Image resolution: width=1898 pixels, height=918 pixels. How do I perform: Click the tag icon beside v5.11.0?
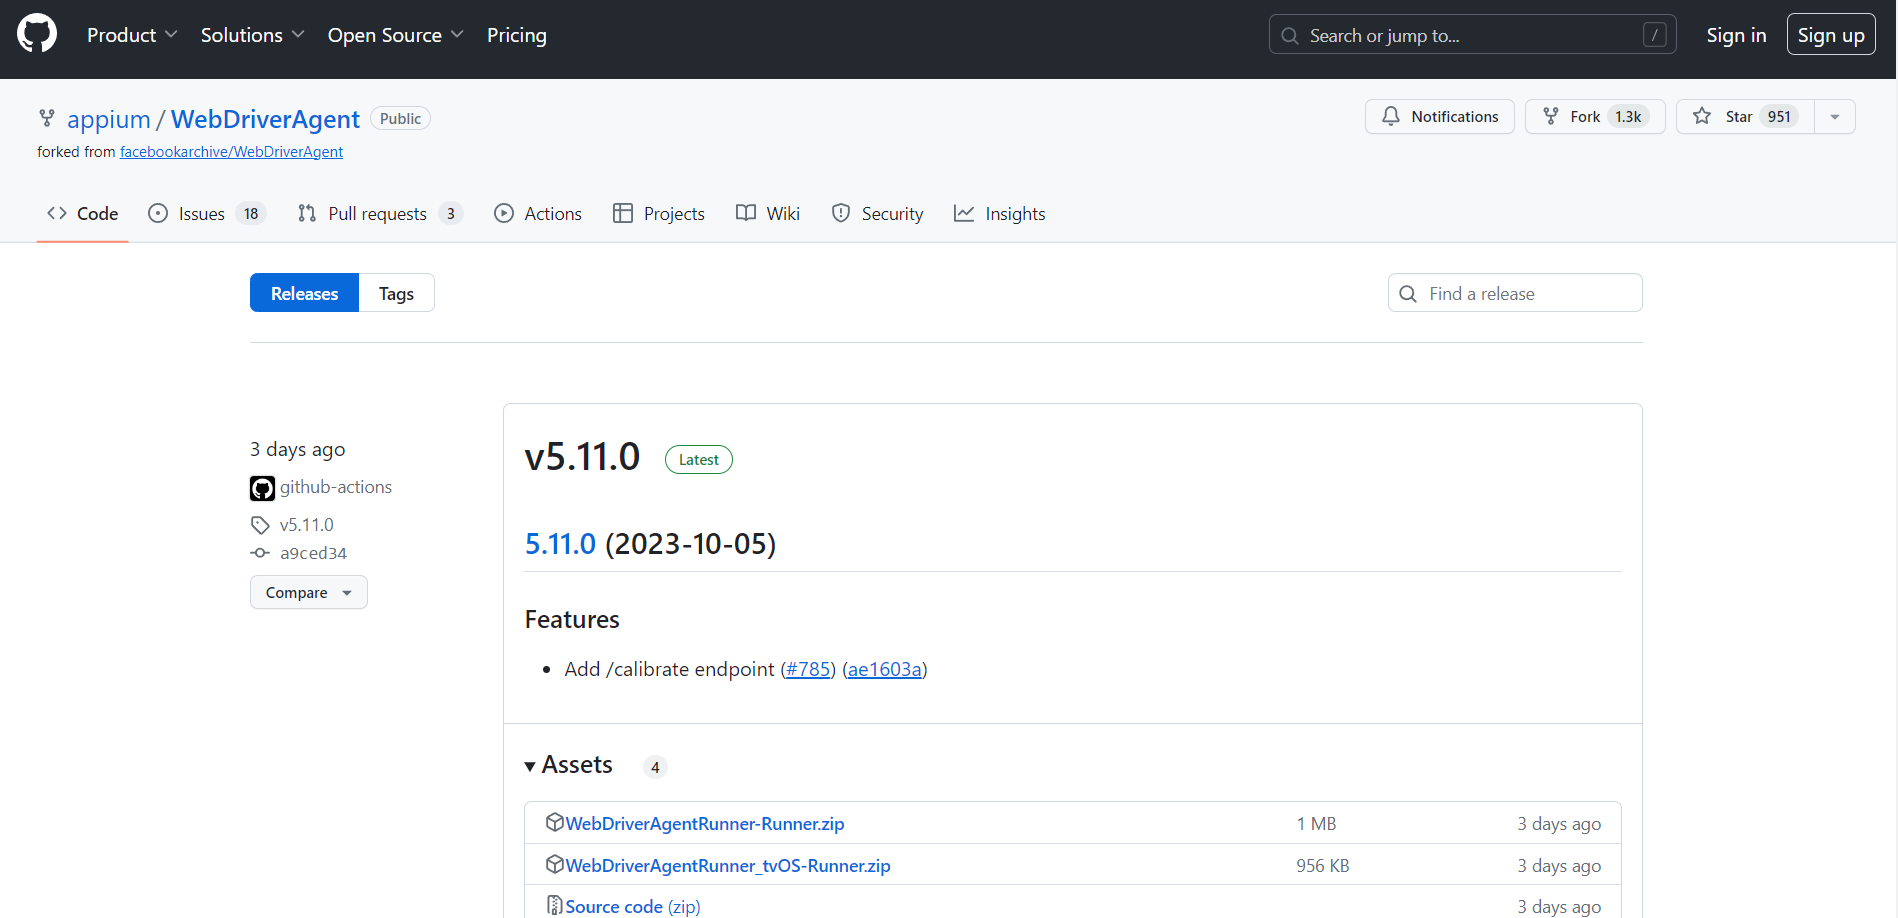[260, 525]
